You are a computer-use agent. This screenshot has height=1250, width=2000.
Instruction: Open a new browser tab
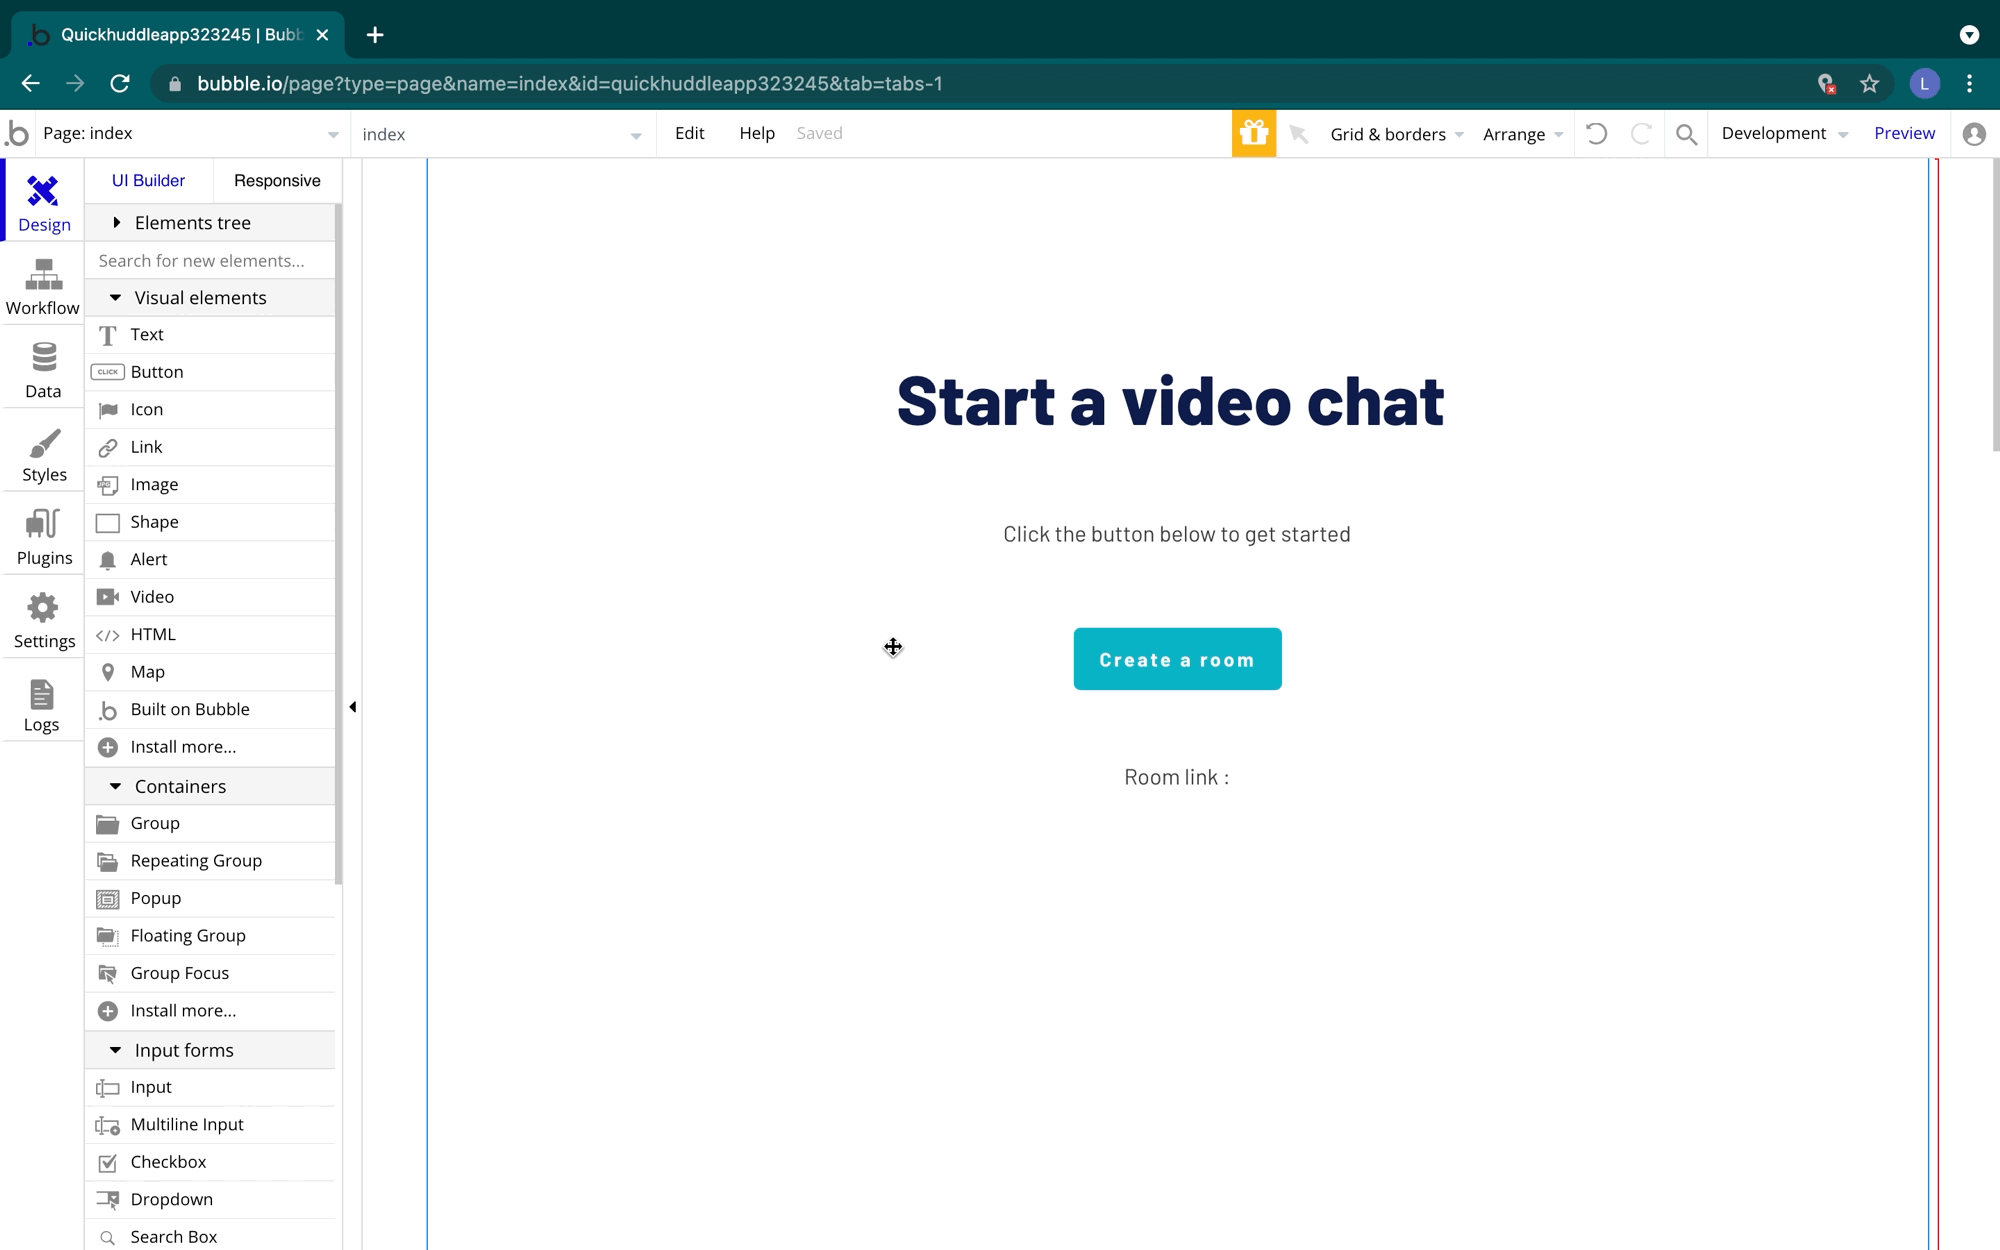pos(375,35)
